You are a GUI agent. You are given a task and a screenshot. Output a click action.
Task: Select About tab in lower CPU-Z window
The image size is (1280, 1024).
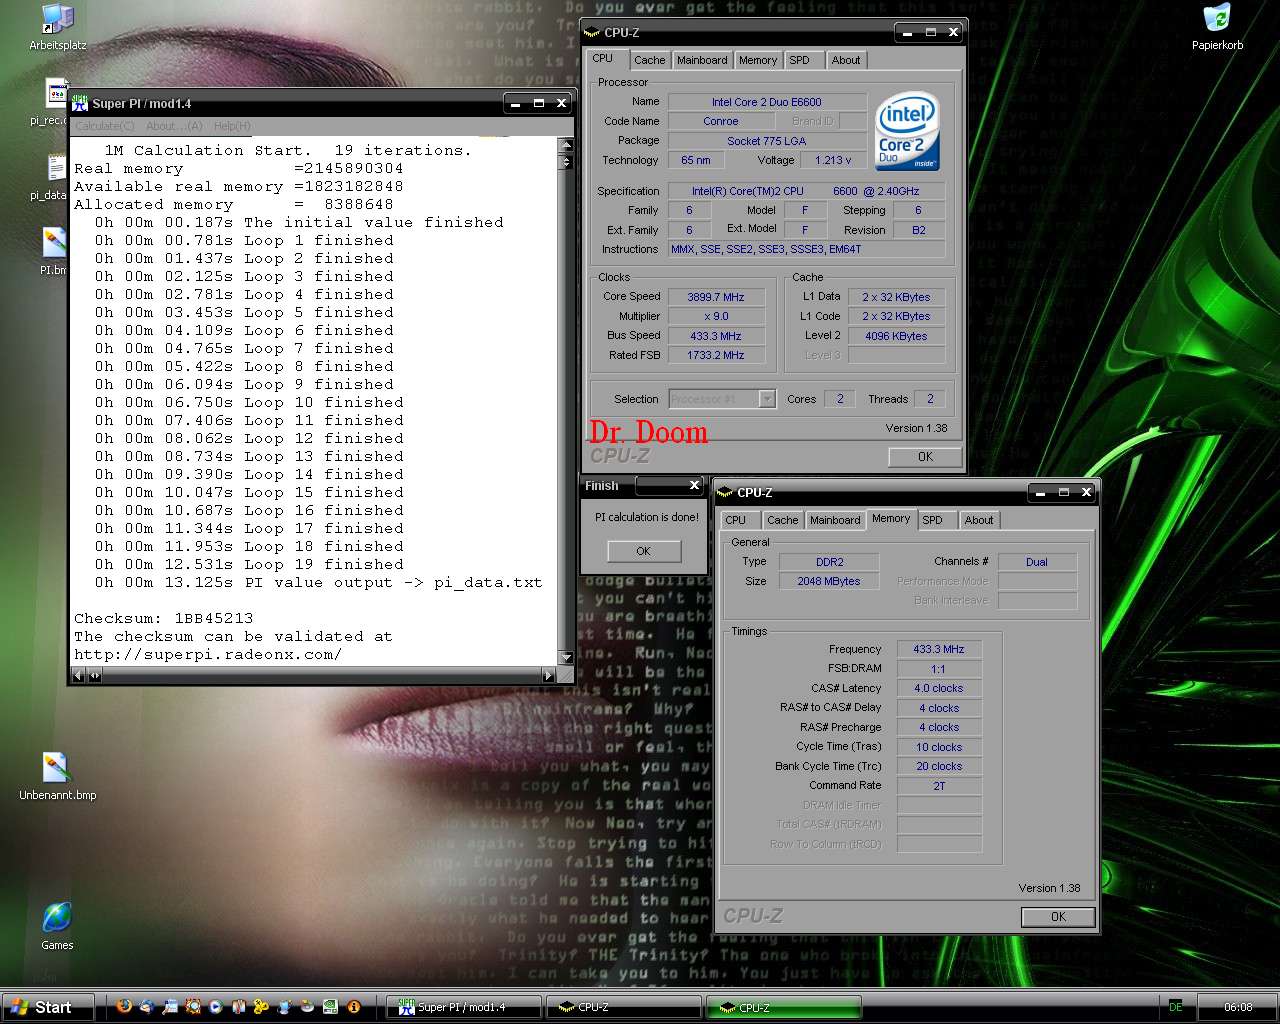coord(979,520)
